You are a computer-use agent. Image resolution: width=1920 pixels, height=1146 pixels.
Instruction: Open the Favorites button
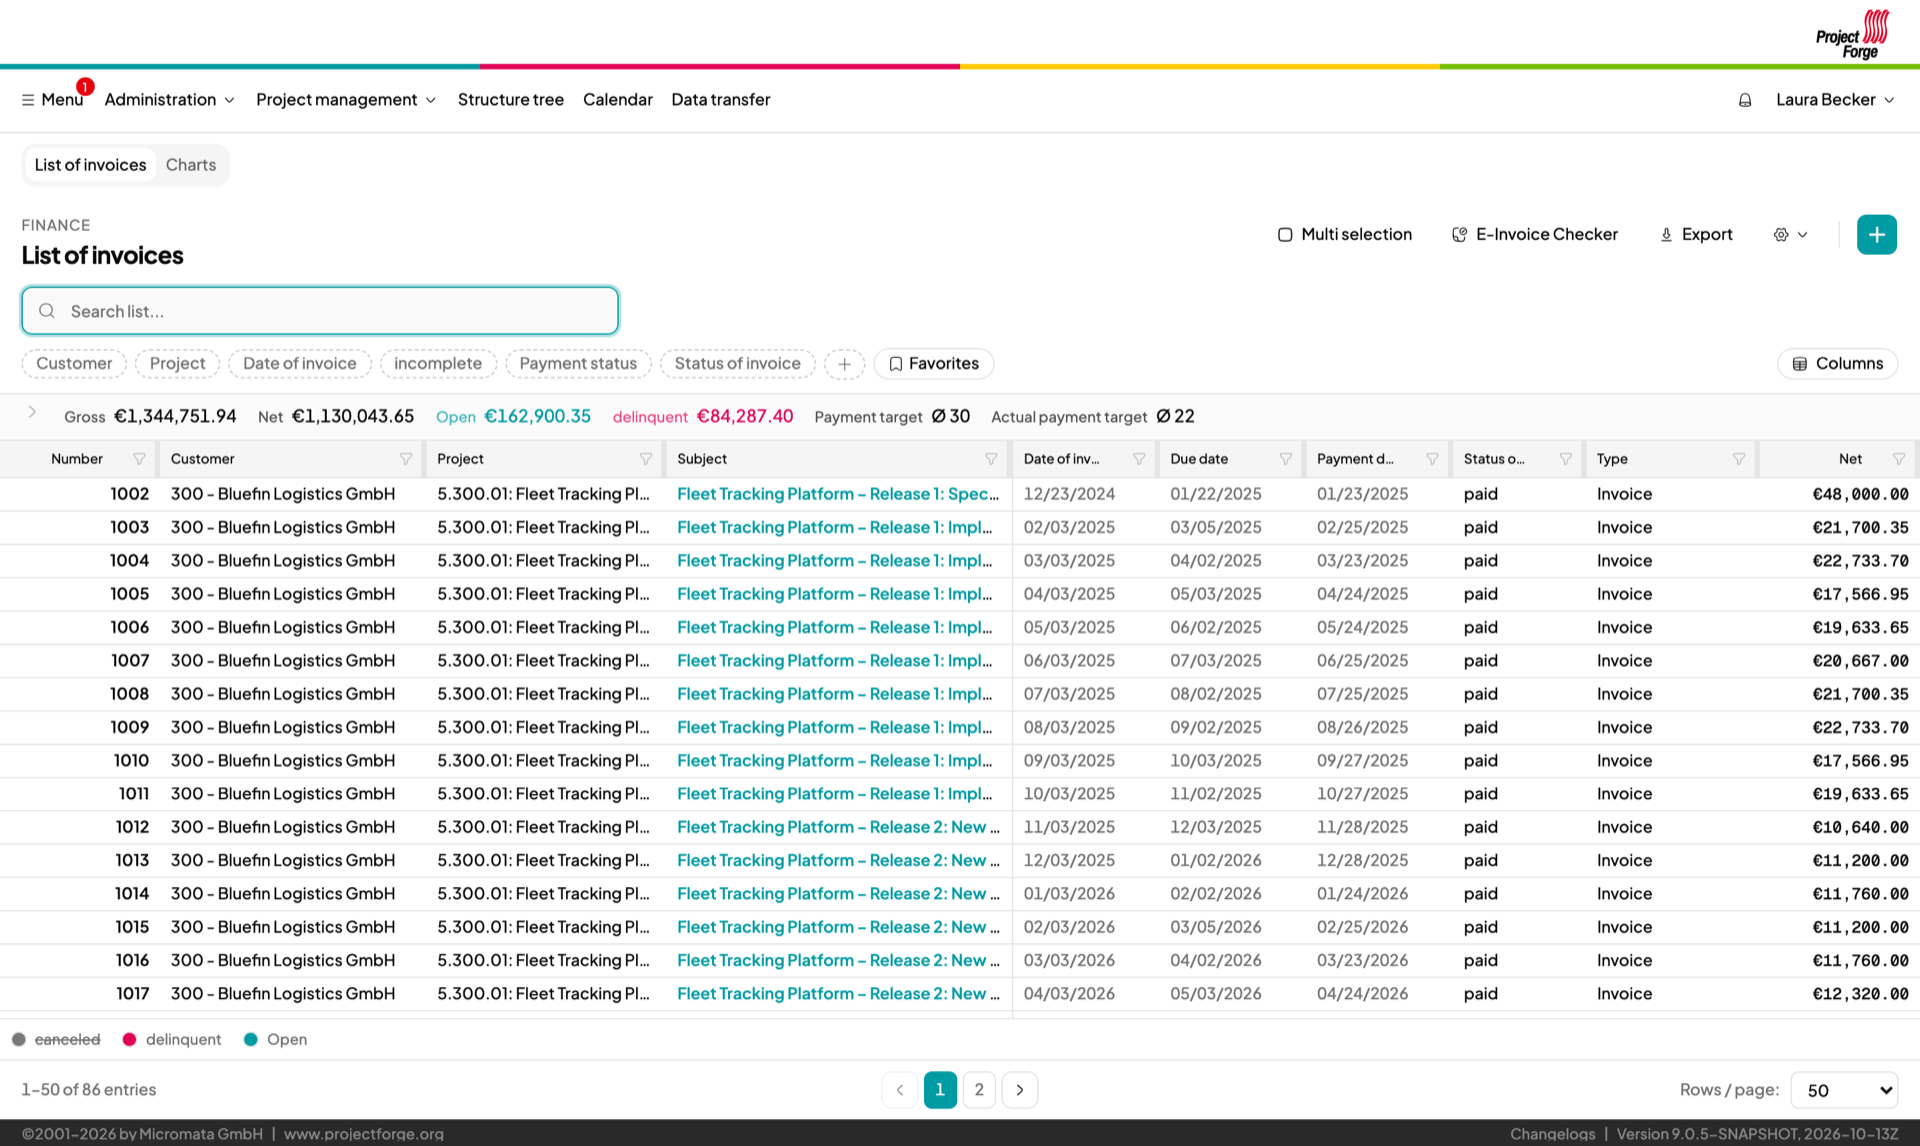tap(934, 364)
